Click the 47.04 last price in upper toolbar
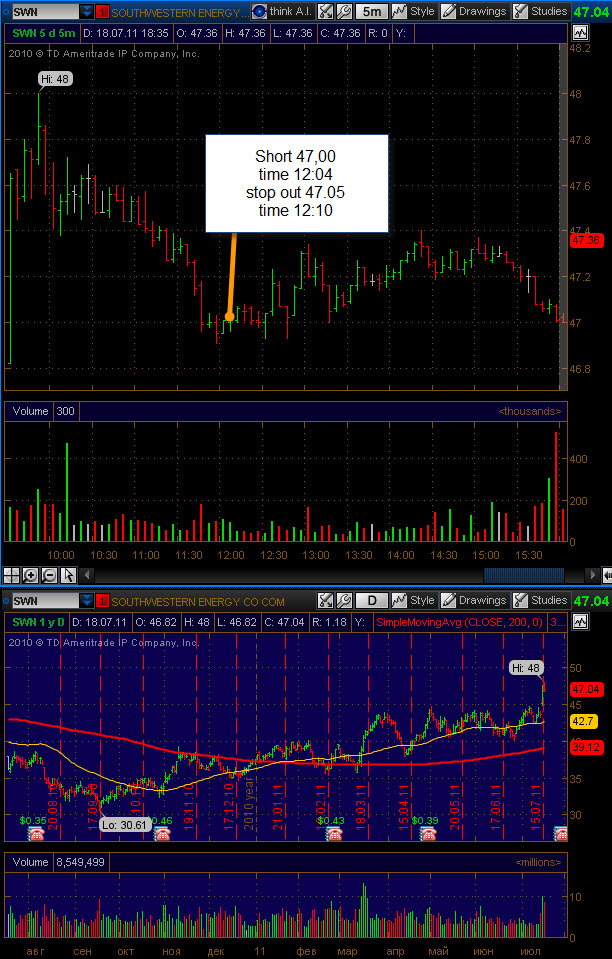 (x=592, y=11)
